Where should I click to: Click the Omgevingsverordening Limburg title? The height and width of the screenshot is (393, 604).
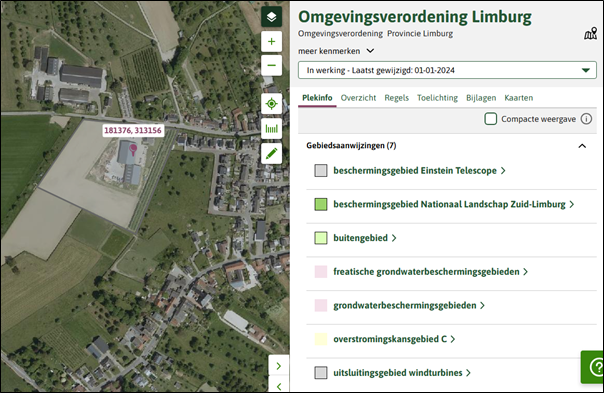(x=415, y=17)
